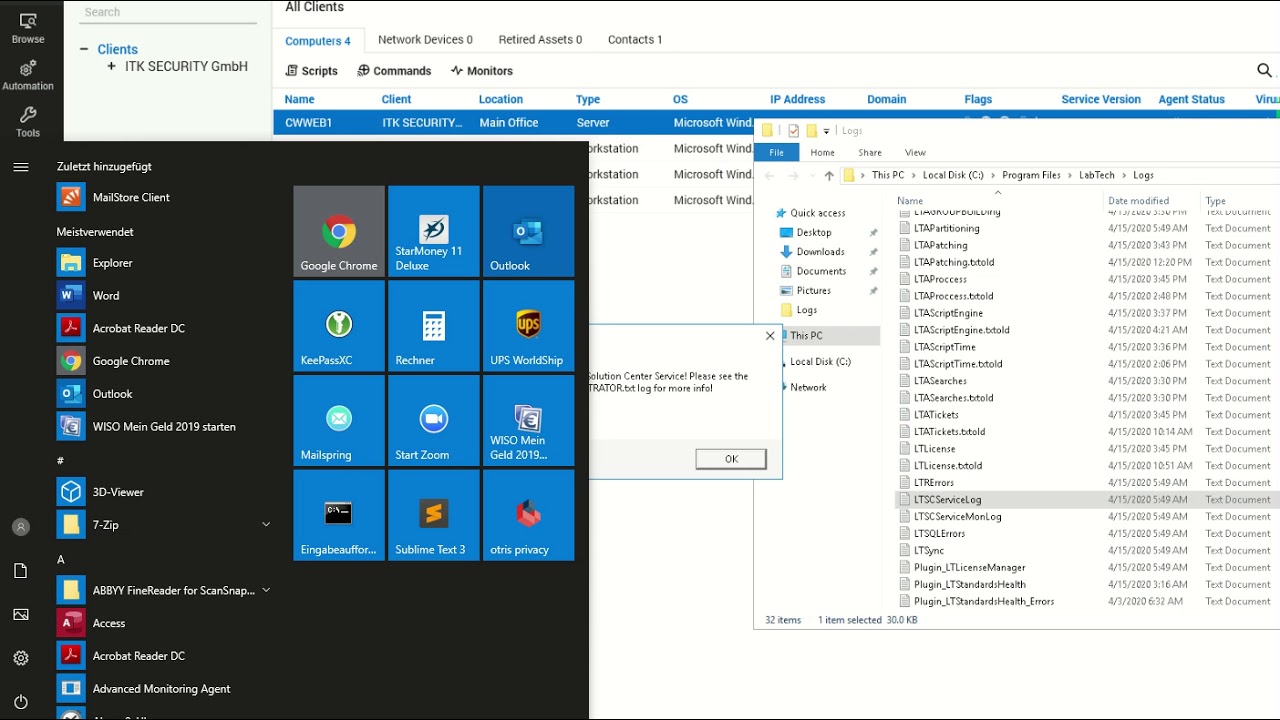
Task: Expand the ITK SECURITY GmbH node
Action: pyautogui.click(x=111, y=67)
